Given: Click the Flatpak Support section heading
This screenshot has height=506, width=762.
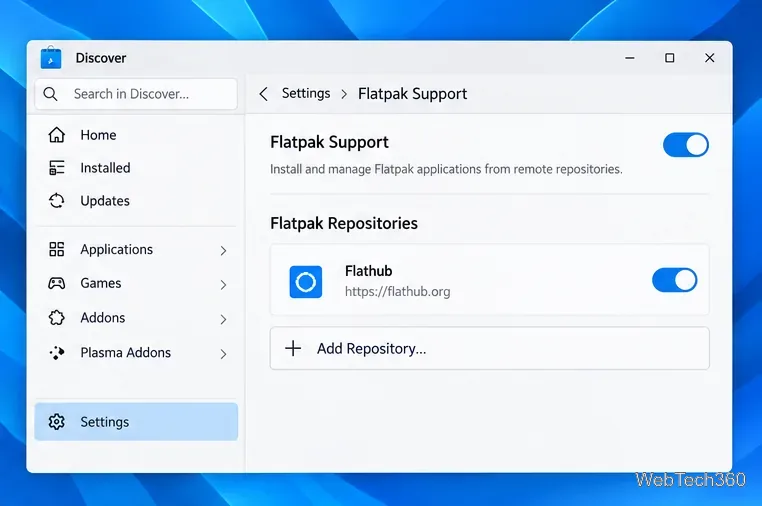Looking at the screenshot, I should coord(329,142).
